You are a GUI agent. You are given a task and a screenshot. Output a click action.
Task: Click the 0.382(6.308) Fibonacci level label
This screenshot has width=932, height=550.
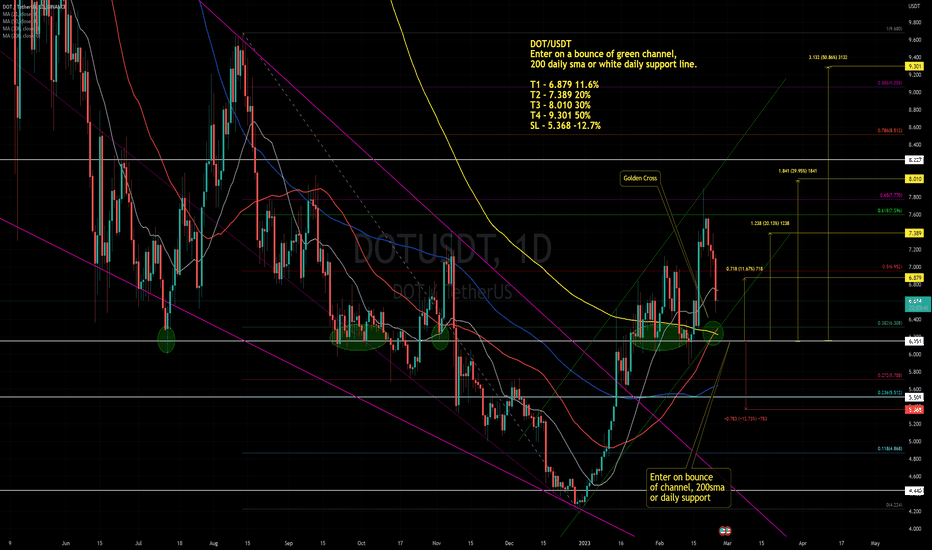[x=890, y=323]
